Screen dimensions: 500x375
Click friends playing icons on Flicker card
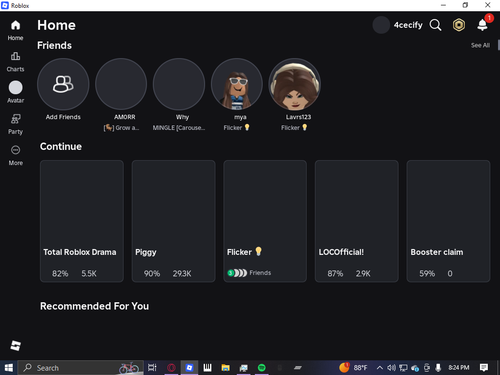click(237, 273)
